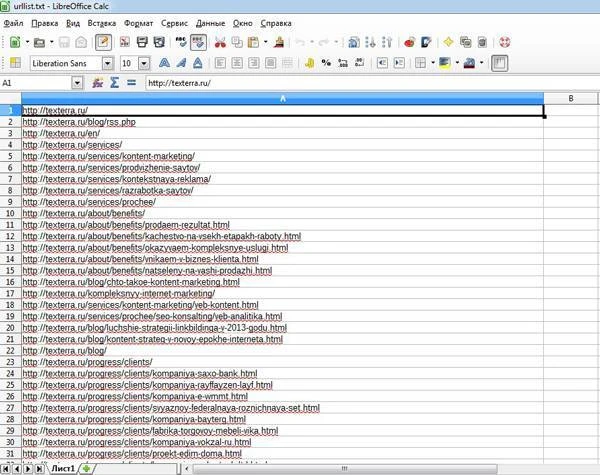Open the new document dropdown arrow

(x=27, y=42)
